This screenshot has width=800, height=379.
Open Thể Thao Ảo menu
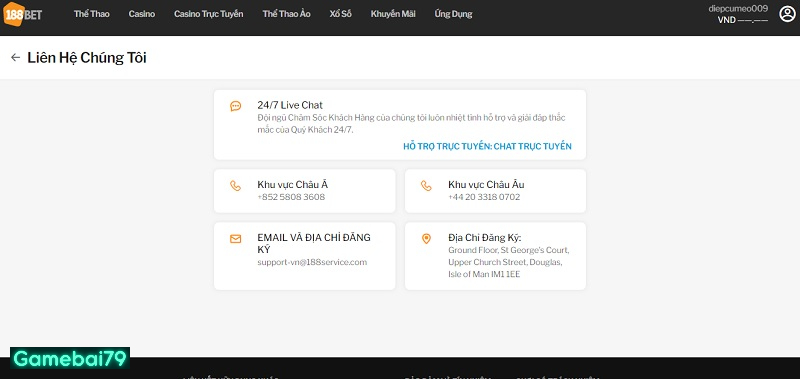click(x=287, y=14)
